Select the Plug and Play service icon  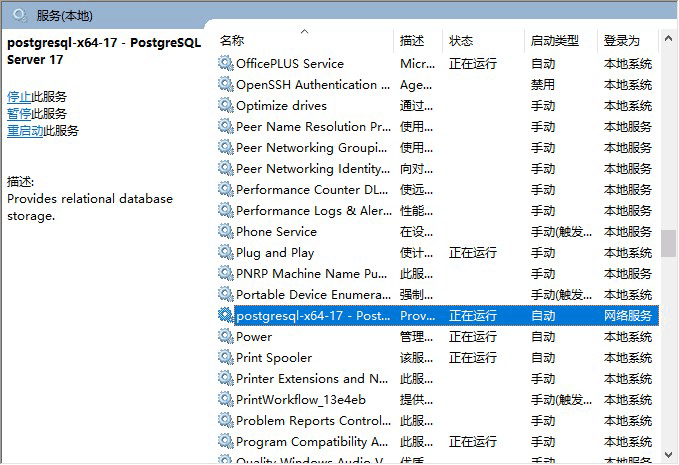click(225, 252)
